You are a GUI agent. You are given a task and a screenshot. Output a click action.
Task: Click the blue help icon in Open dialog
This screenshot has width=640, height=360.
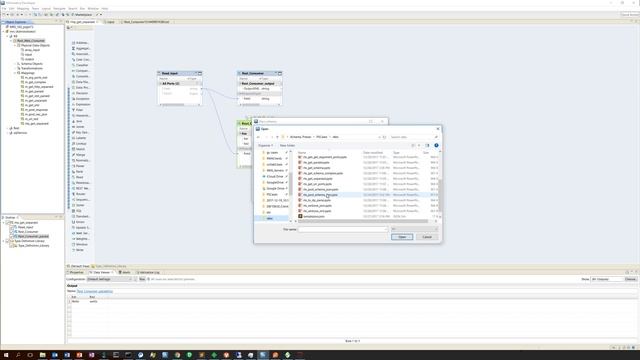point(436,145)
